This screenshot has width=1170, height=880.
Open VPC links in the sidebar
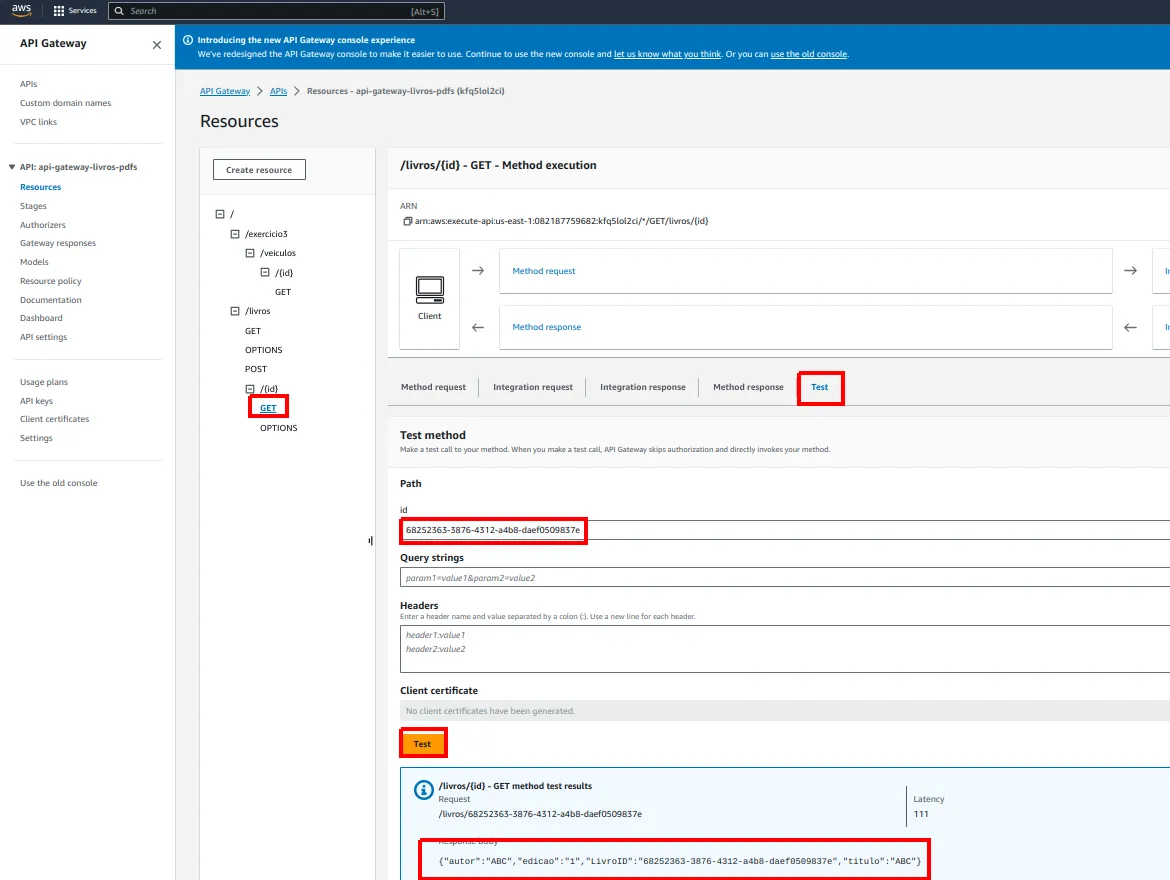(x=38, y=122)
